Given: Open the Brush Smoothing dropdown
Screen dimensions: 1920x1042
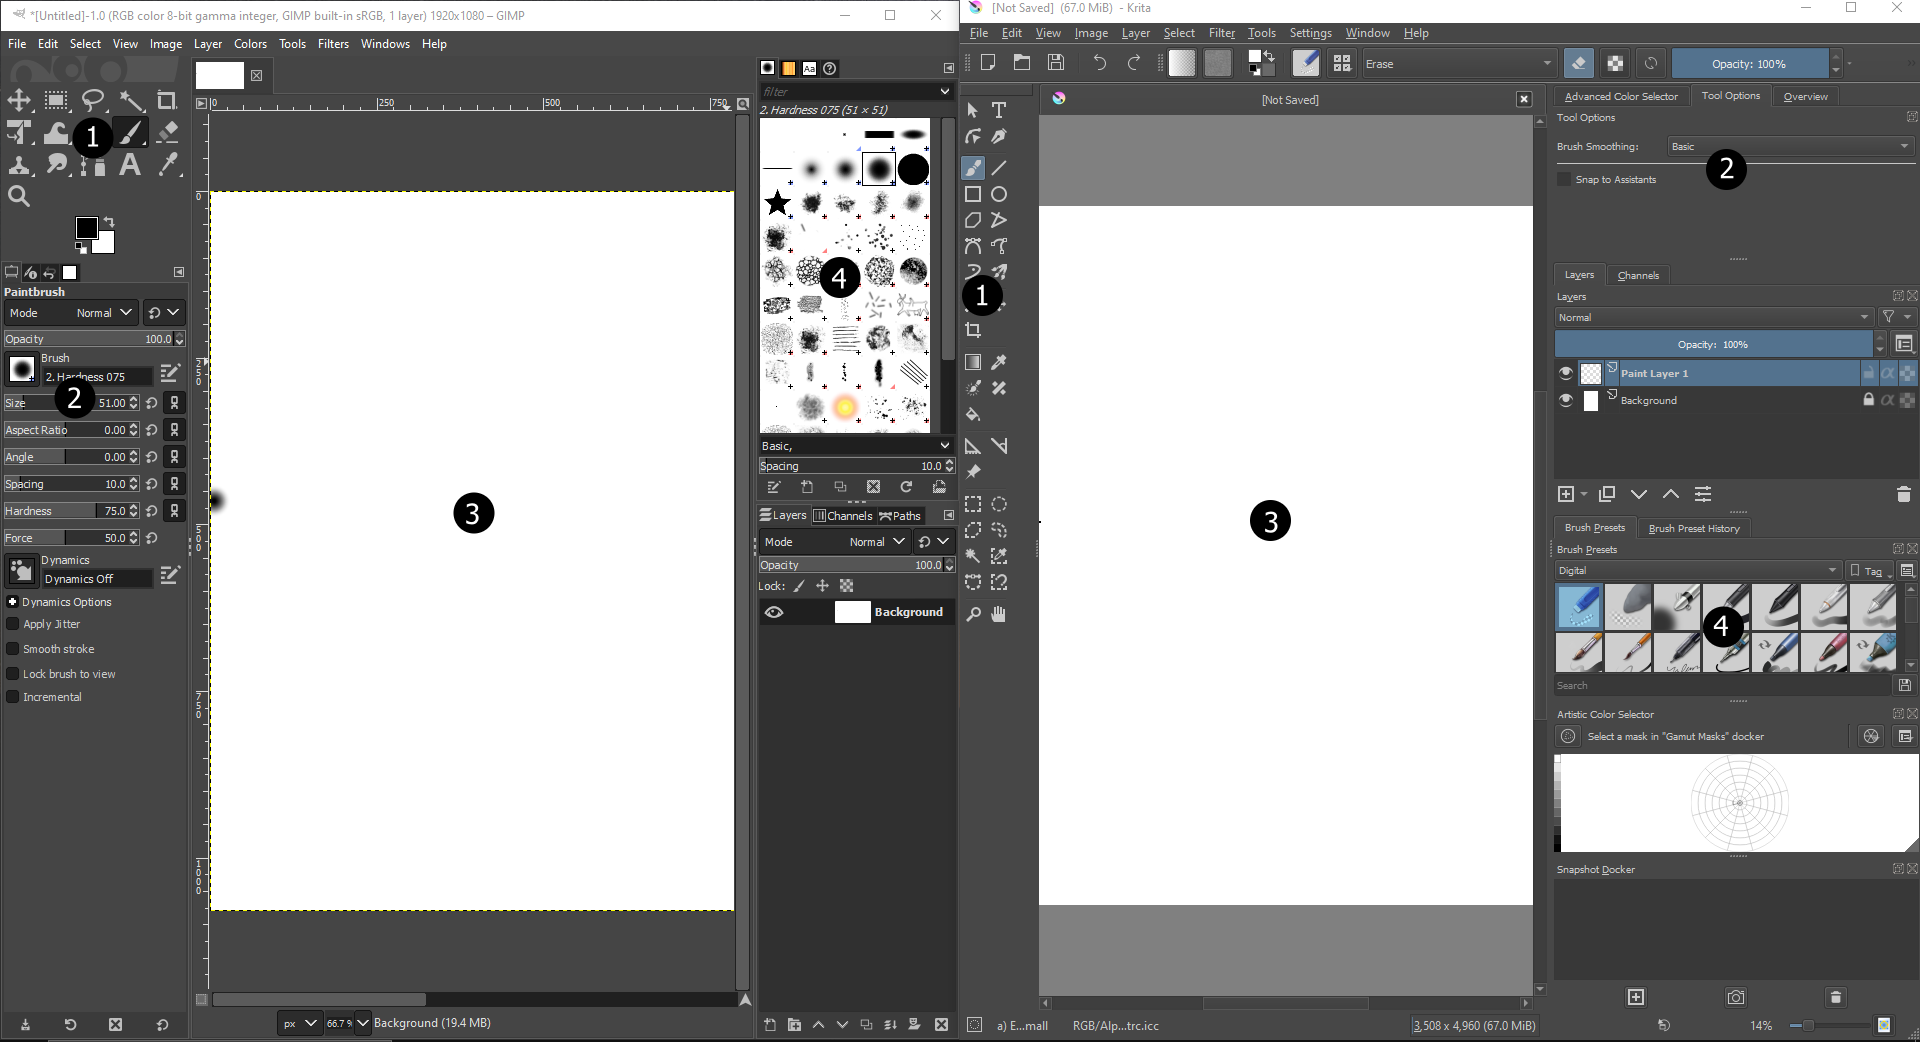Looking at the screenshot, I should point(1789,146).
